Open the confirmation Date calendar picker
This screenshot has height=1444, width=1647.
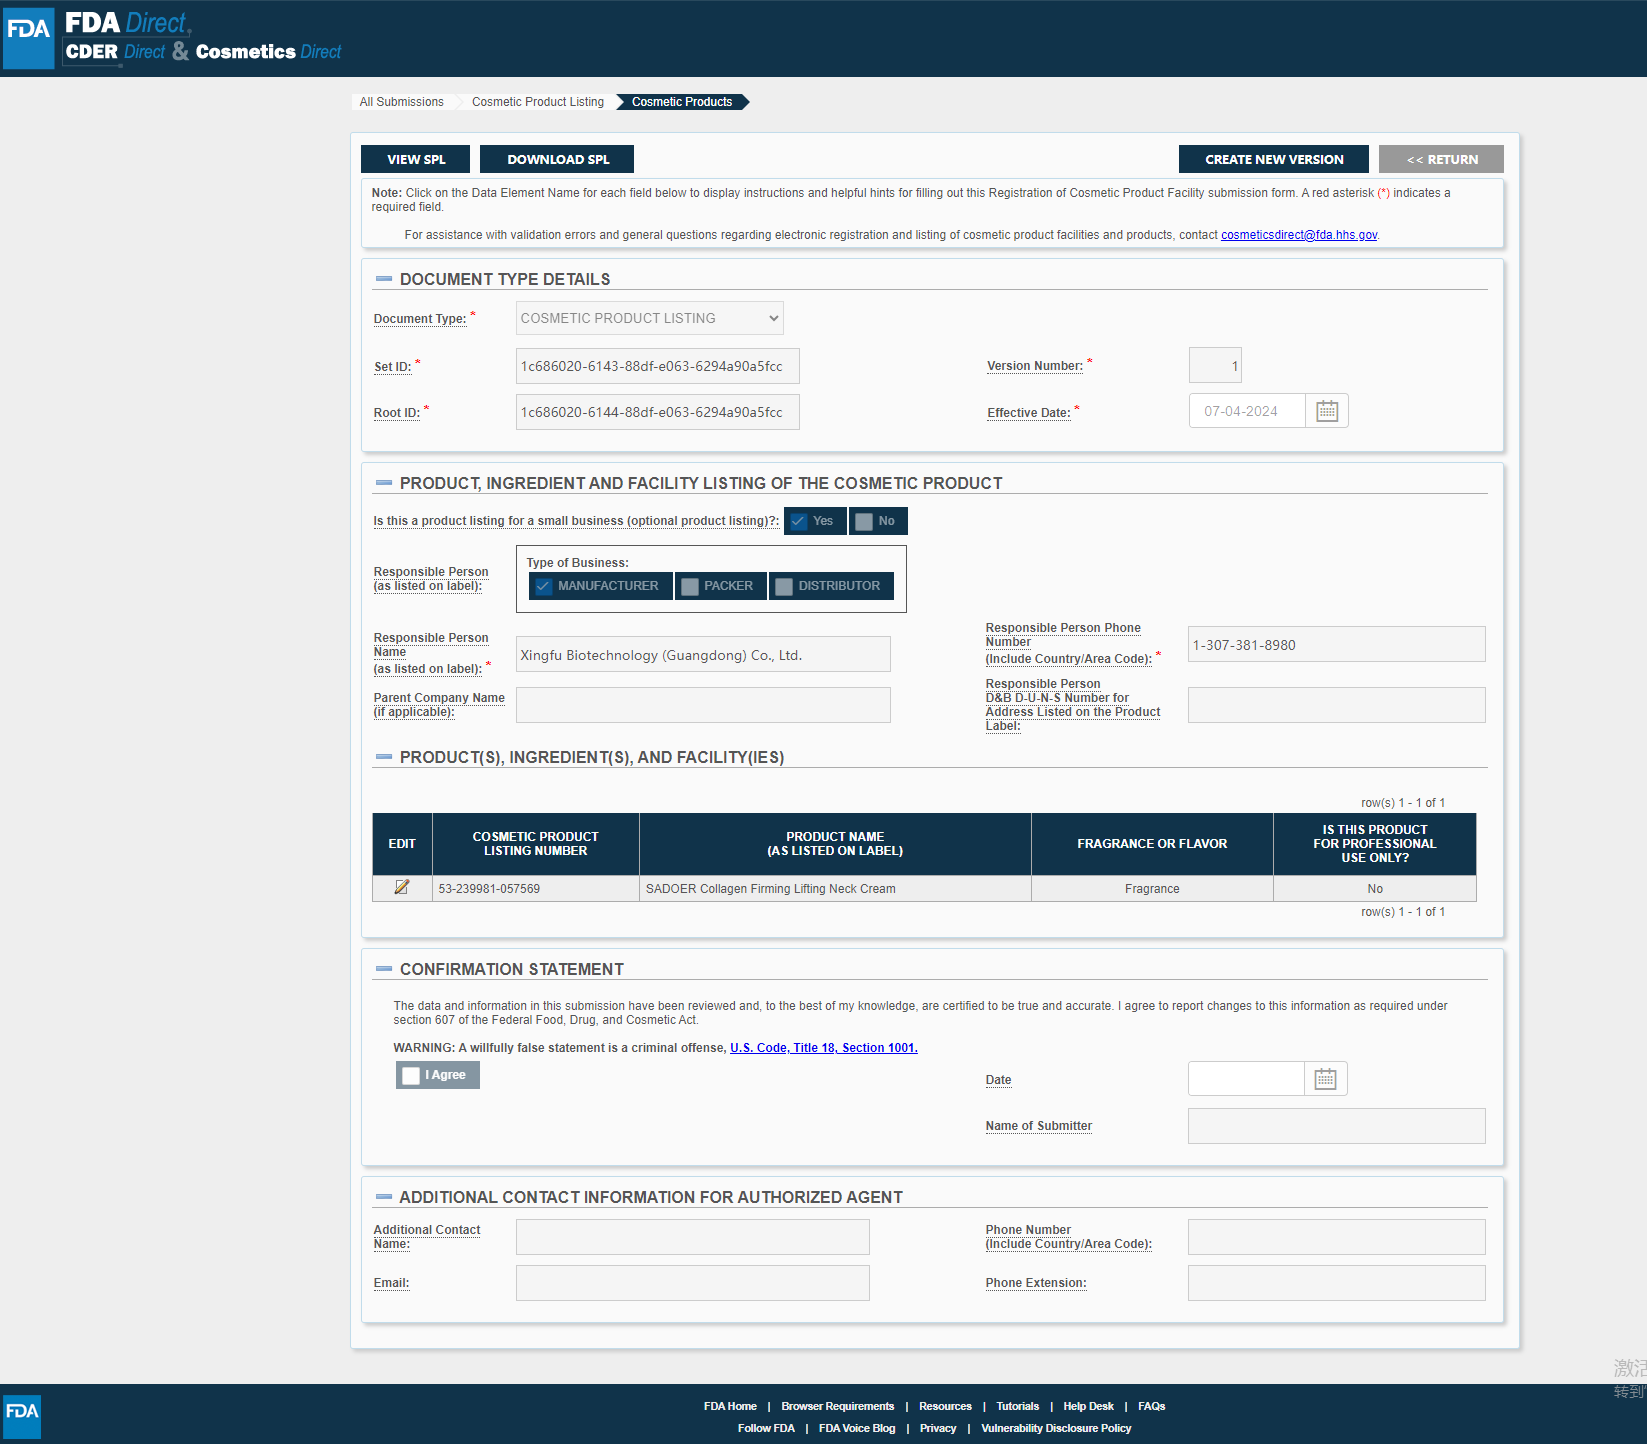[1325, 1079]
